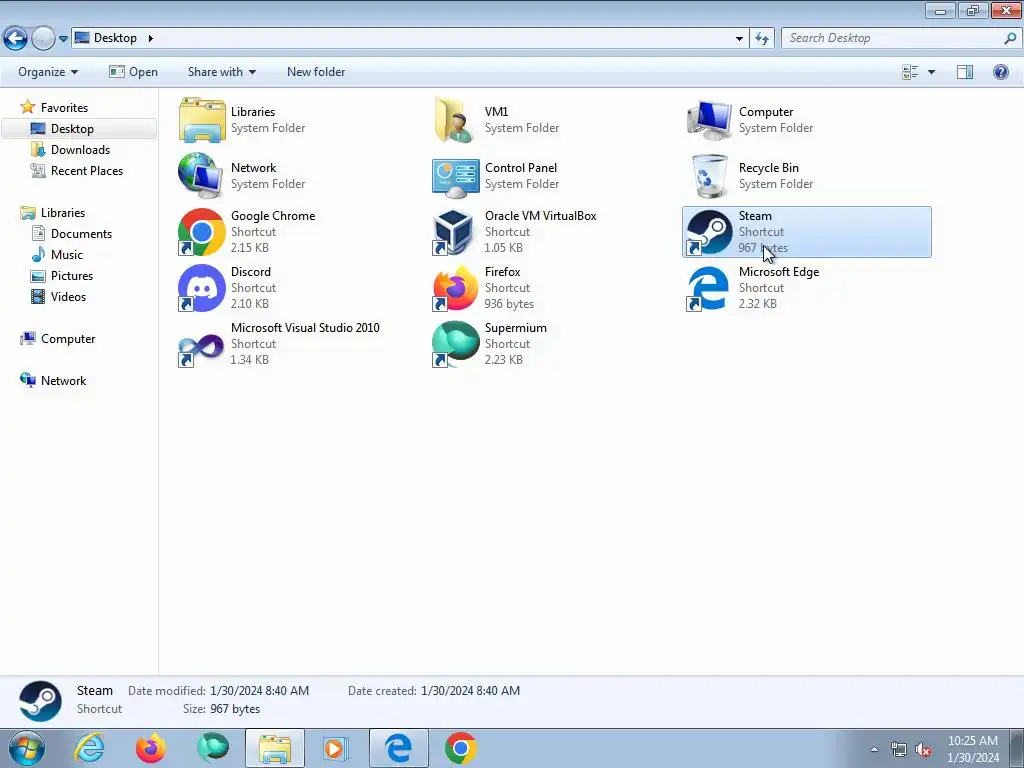Select the Oracle VM VirtualBox shortcut icon

point(453,232)
